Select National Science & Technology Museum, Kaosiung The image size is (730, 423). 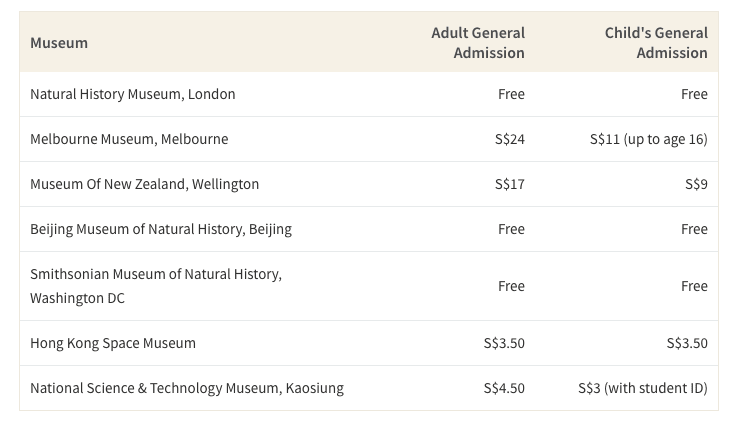click(187, 388)
